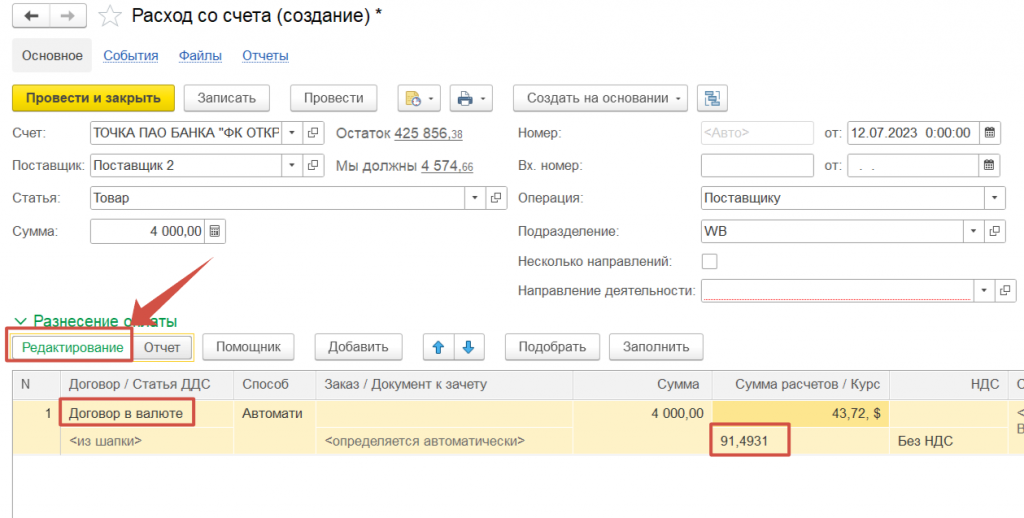The image size is (1024, 518).
Task: Open Поставщик 2 record with open icon
Action: click(x=313, y=165)
